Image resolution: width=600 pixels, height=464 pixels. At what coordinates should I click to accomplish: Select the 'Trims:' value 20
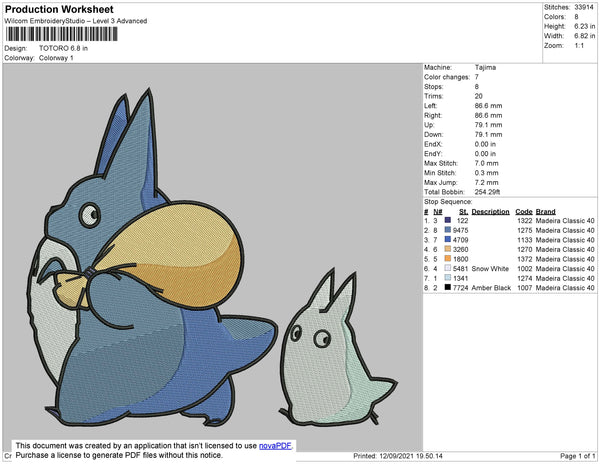click(478, 96)
